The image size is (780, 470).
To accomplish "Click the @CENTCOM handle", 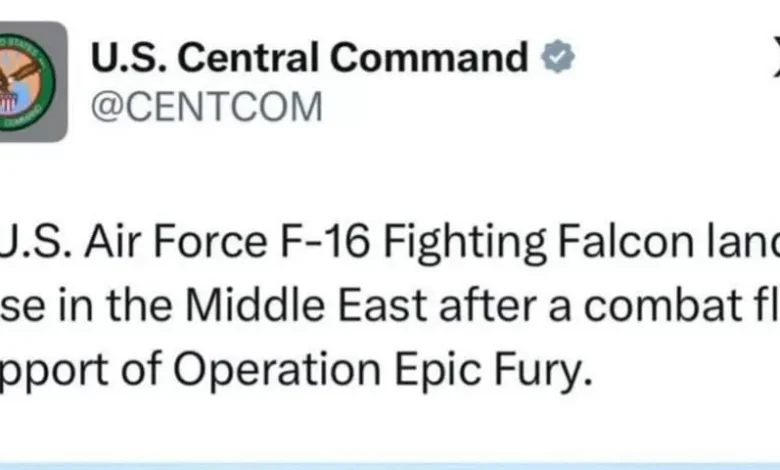I will tap(207, 106).
